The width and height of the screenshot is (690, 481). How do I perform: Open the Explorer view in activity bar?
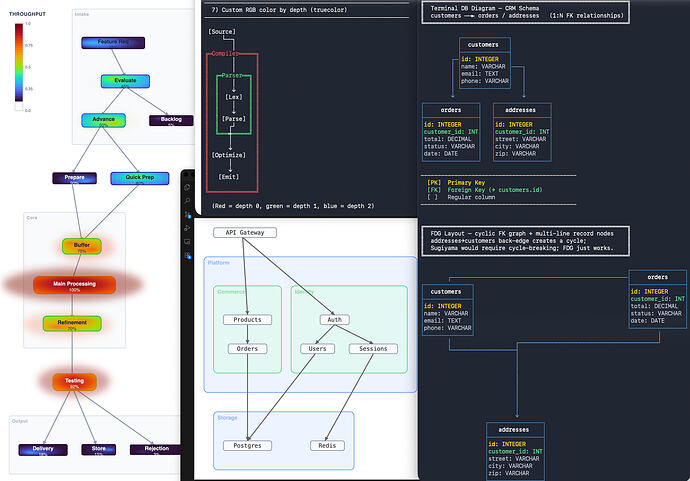coord(187,187)
